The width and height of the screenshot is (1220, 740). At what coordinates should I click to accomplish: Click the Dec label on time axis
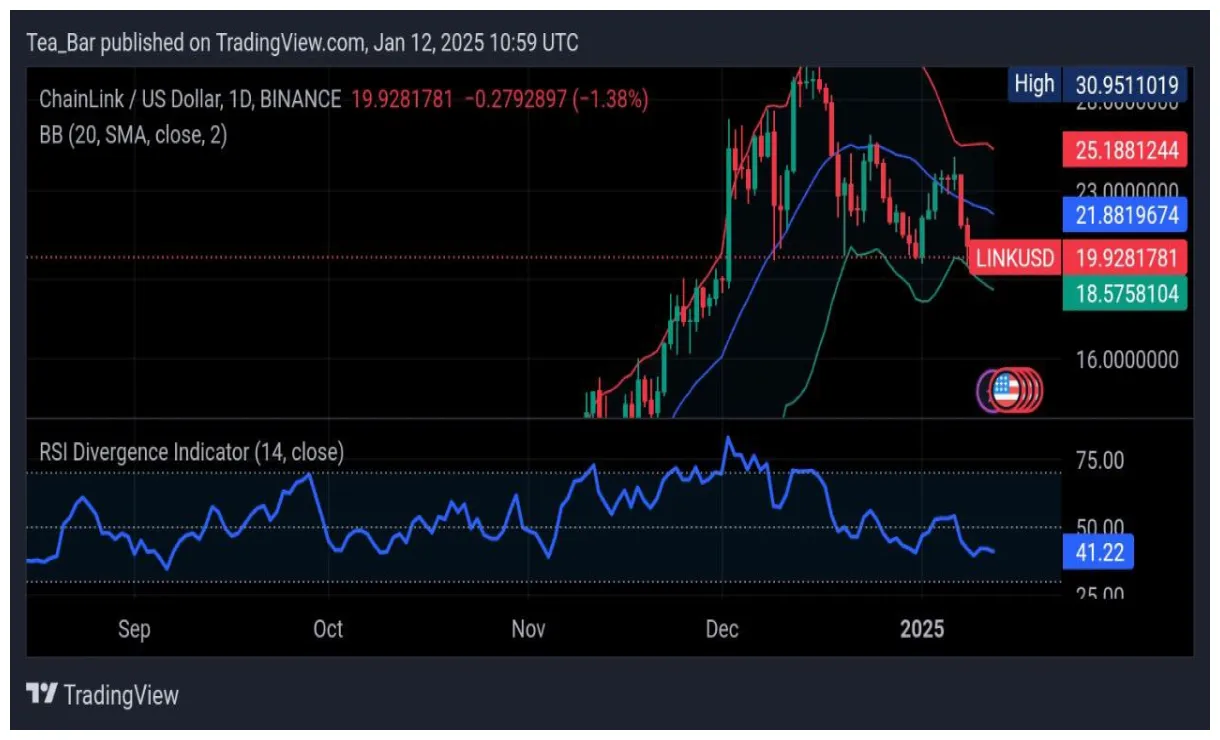723,630
